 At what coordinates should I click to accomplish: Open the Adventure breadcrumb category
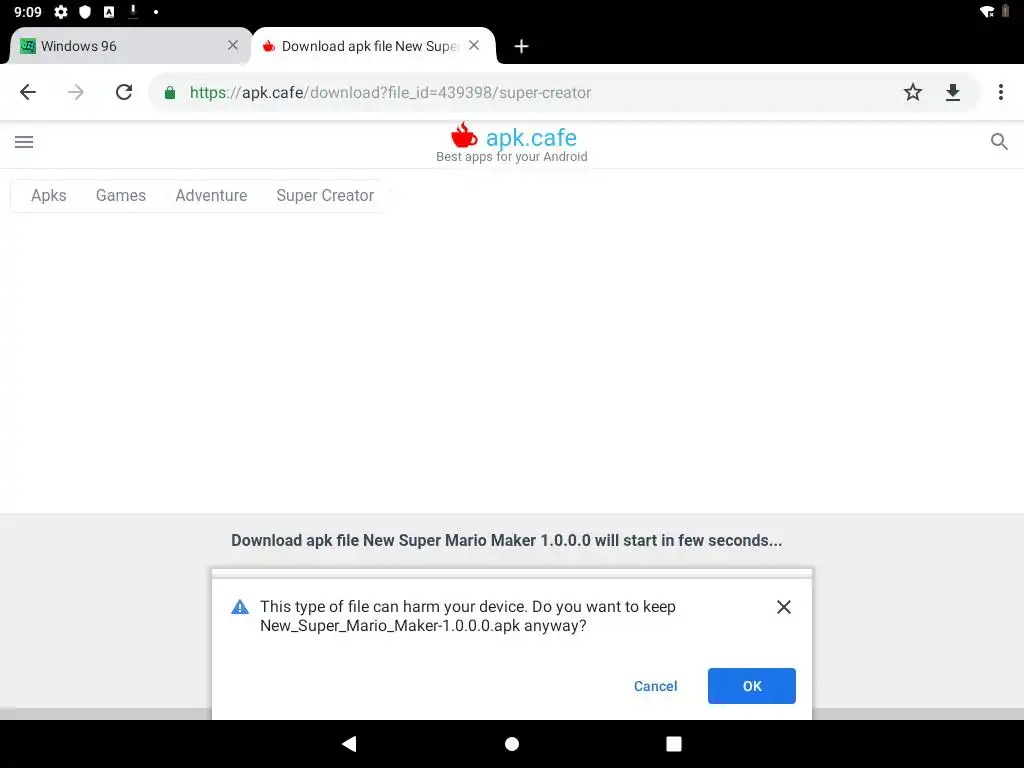[211, 195]
